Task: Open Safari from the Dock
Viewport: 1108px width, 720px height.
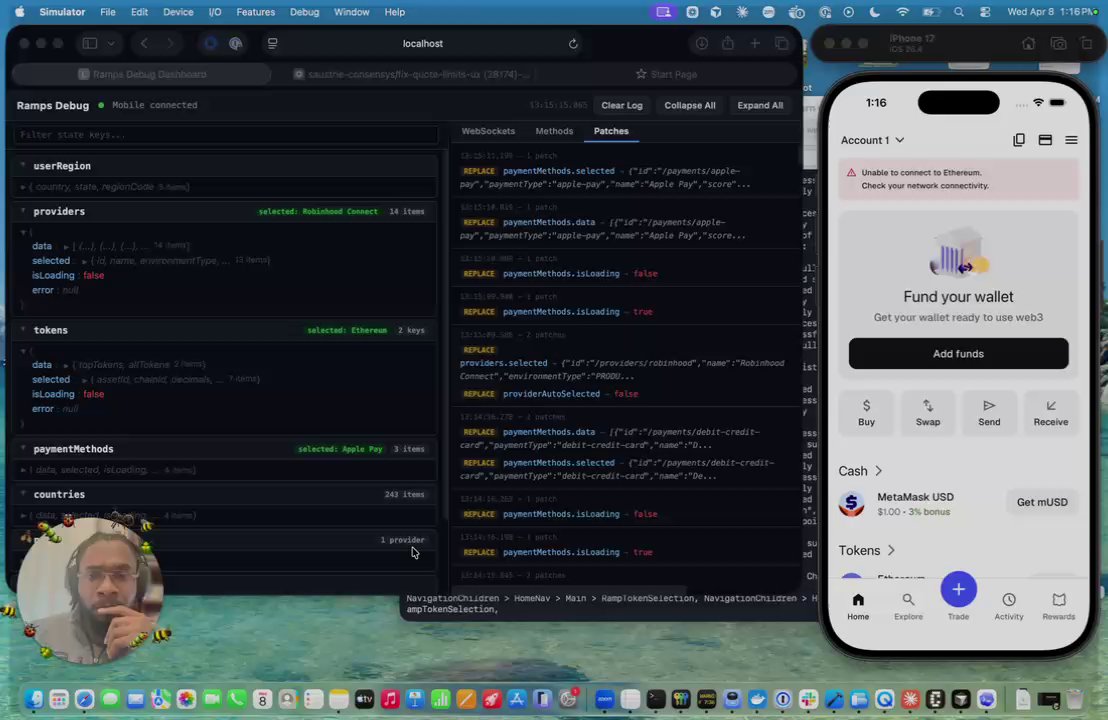Action: coord(85,700)
